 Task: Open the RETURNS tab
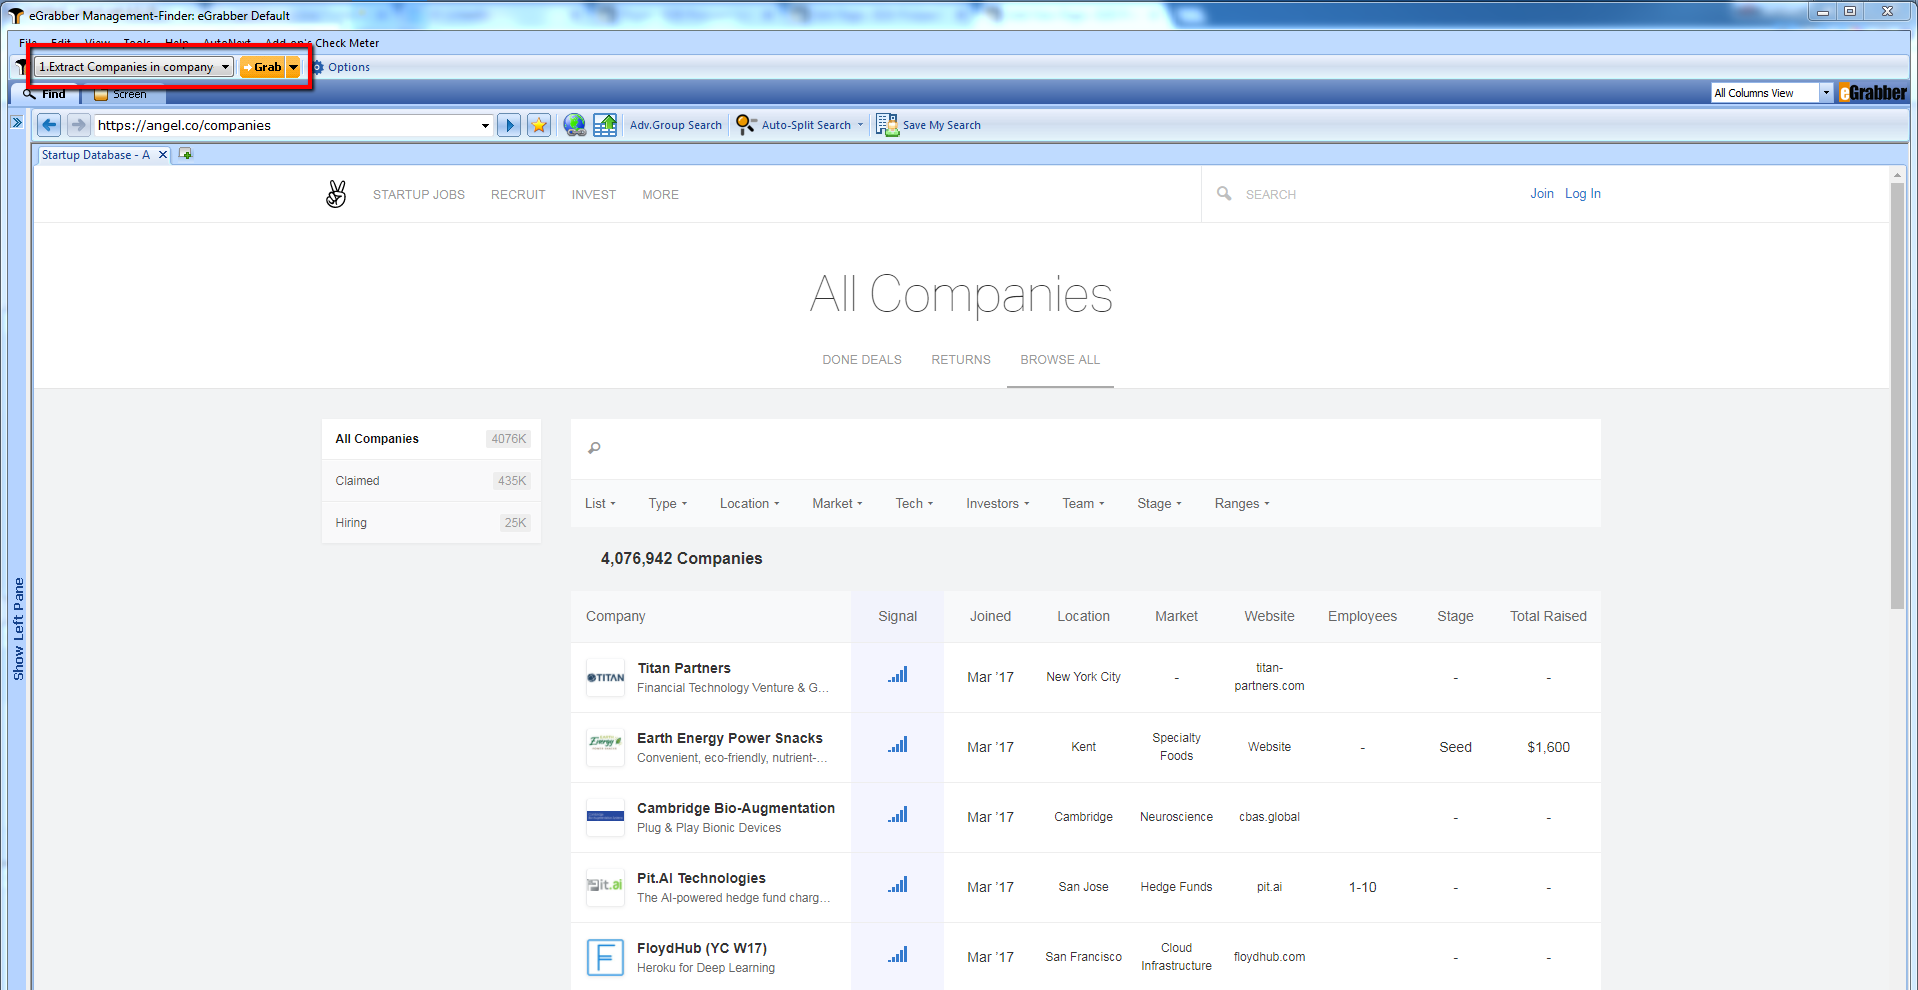[961, 359]
